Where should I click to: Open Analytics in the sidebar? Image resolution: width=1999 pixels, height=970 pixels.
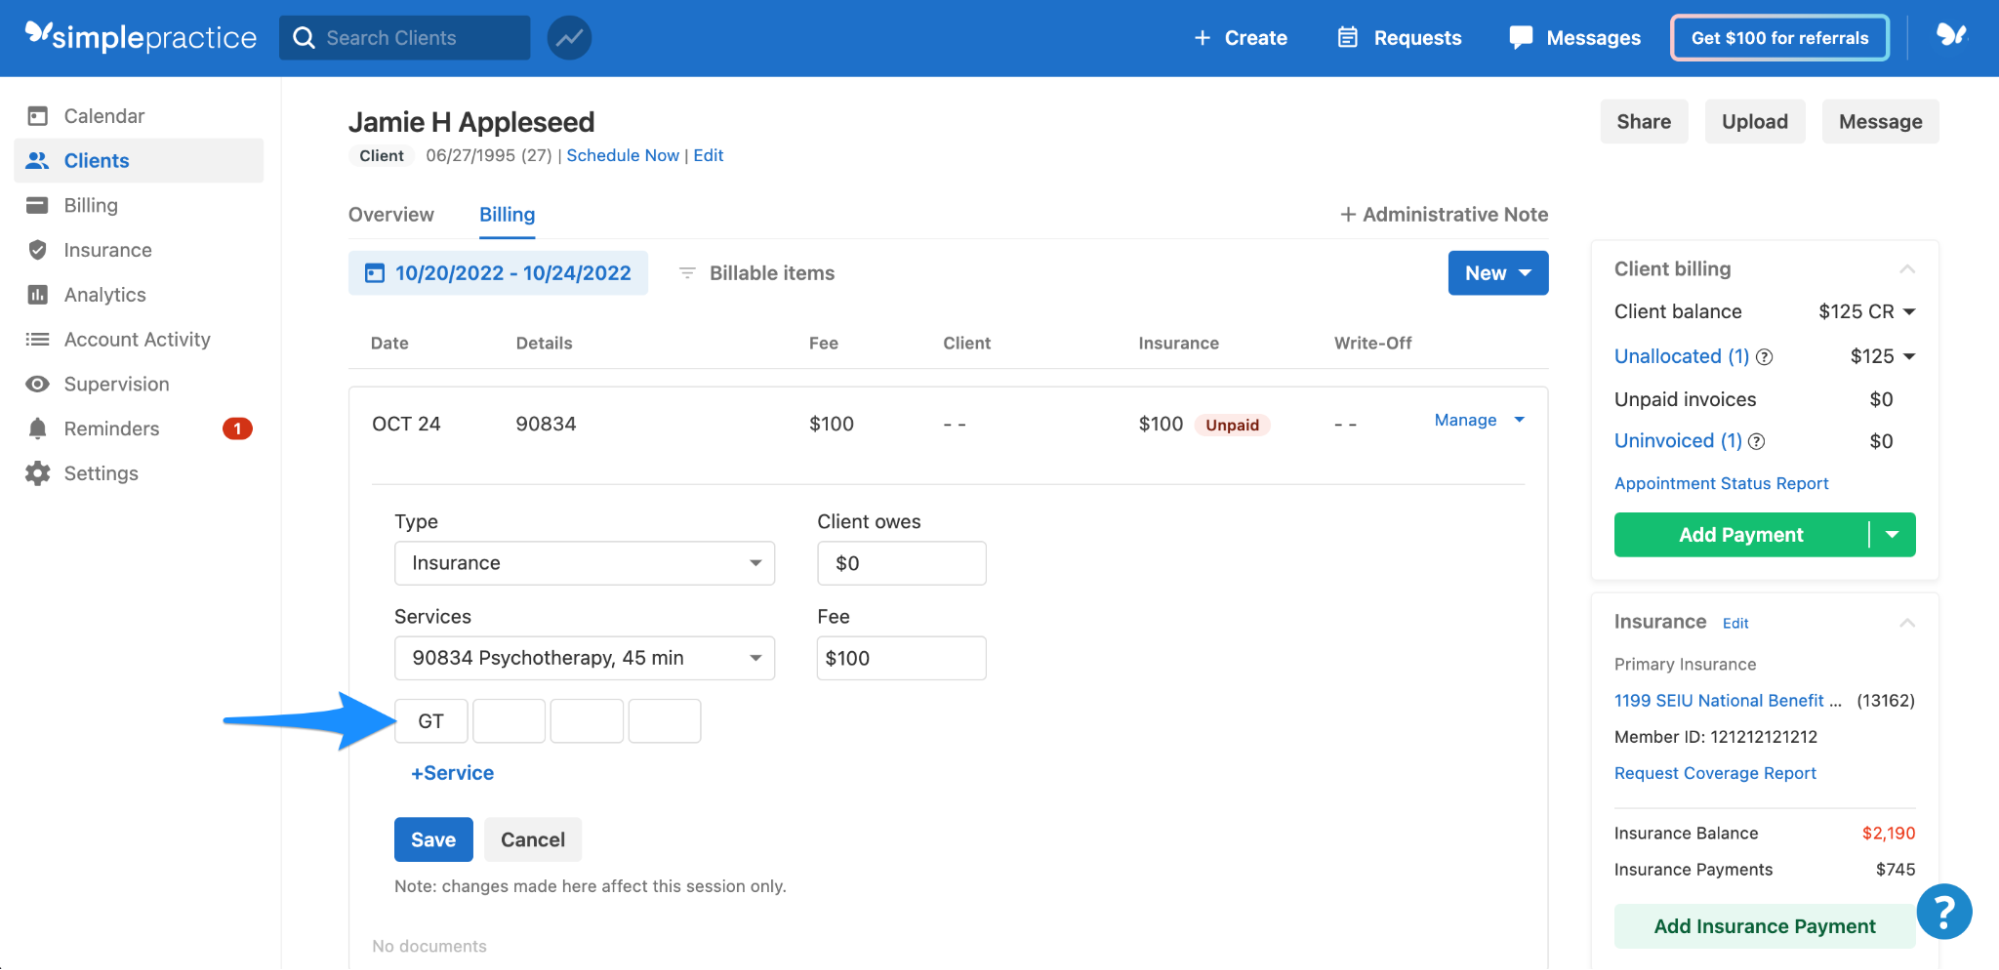click(104, 295)
